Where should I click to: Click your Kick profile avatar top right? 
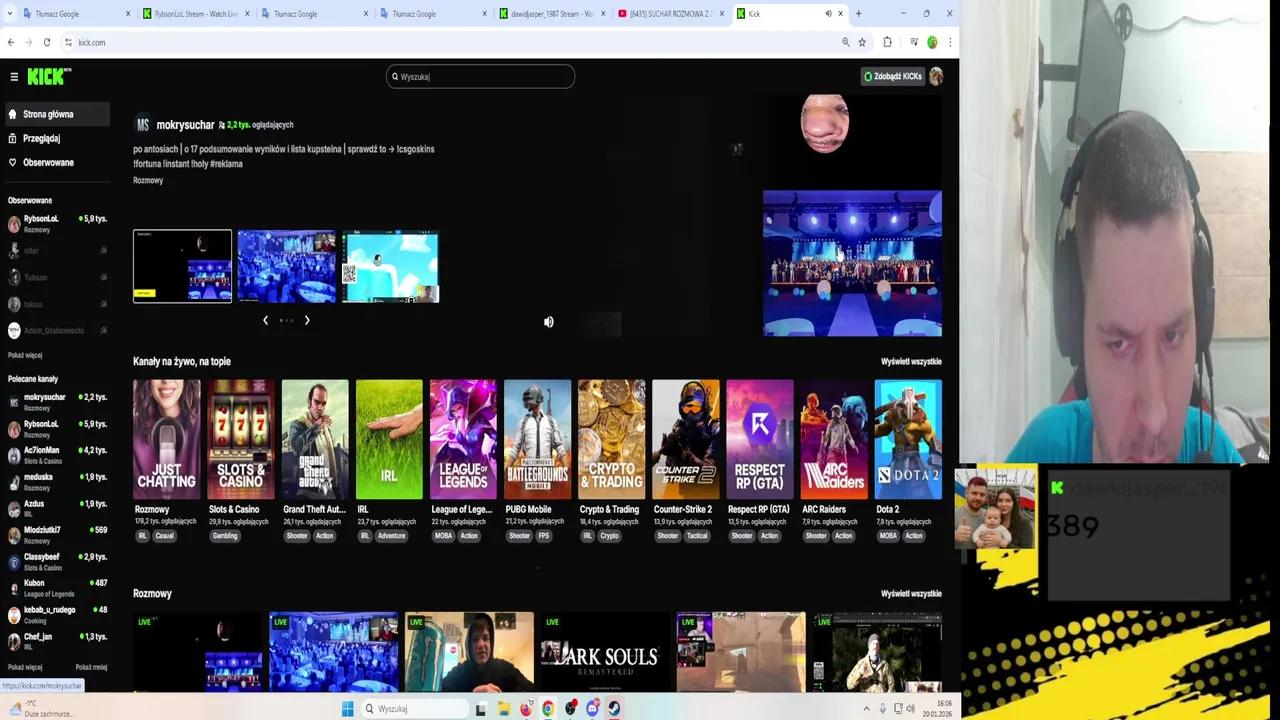[x=936, y=76]
